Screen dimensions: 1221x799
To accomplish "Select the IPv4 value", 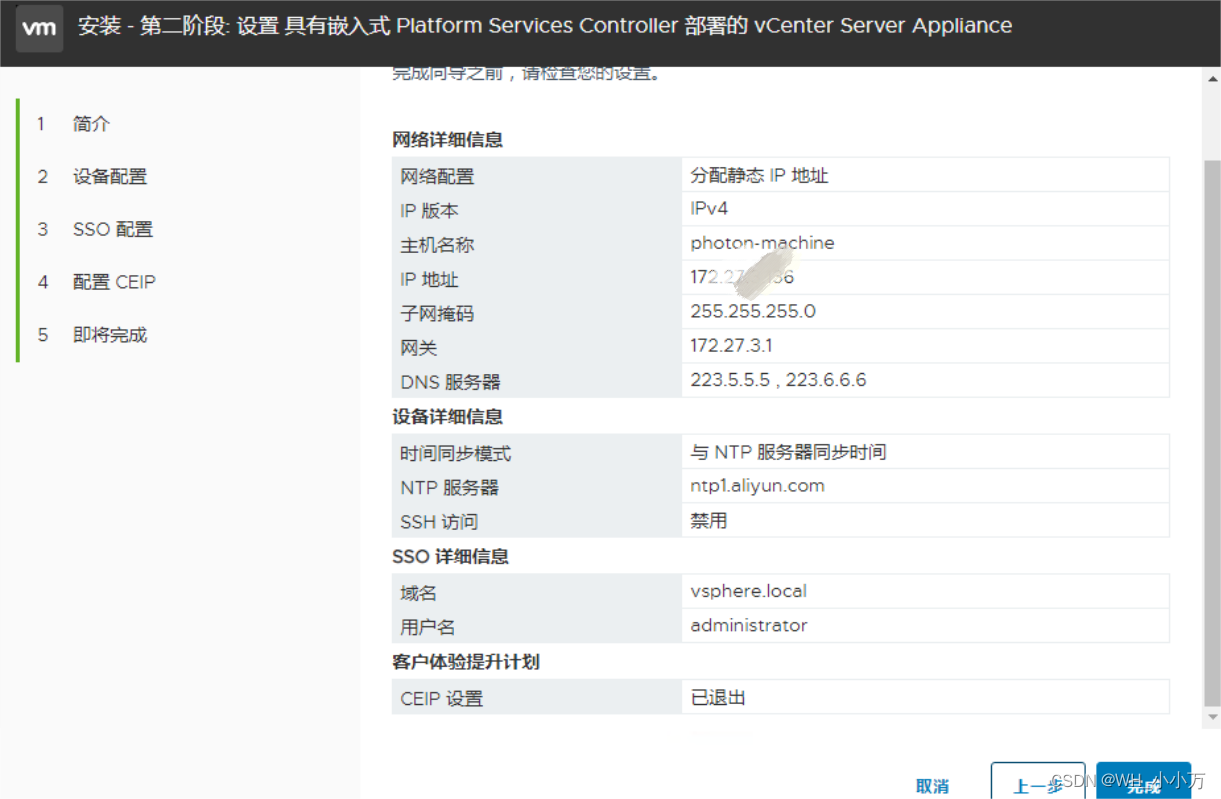I will coord(709,209).
